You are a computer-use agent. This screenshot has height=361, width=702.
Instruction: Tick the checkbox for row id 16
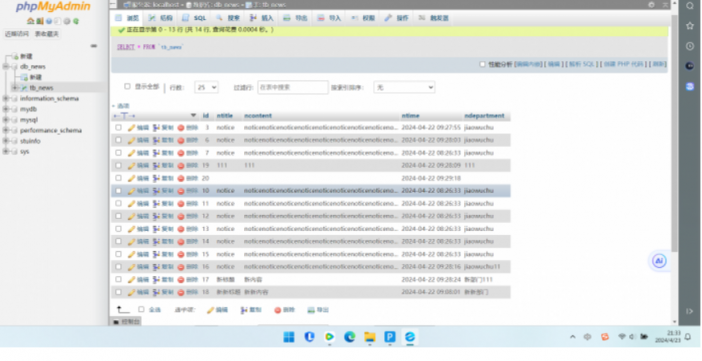118,267
